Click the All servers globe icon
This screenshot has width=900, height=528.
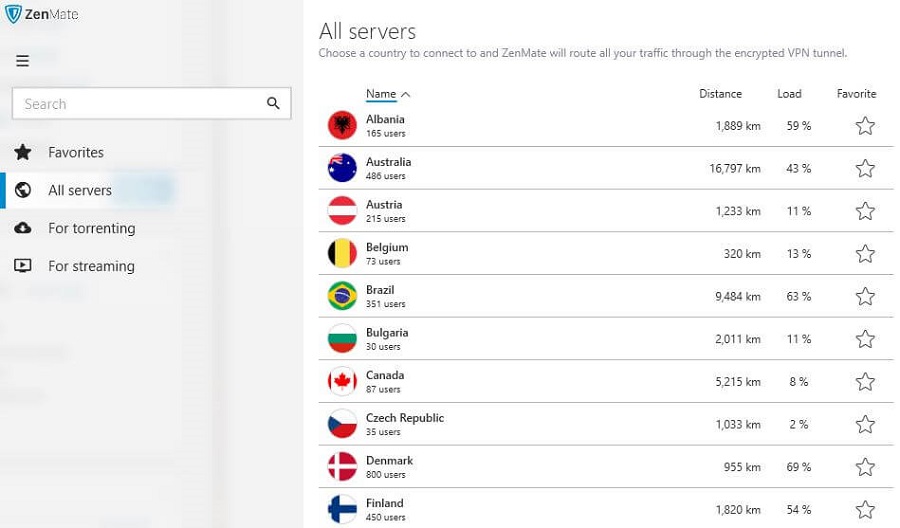(x=23, y=190)
